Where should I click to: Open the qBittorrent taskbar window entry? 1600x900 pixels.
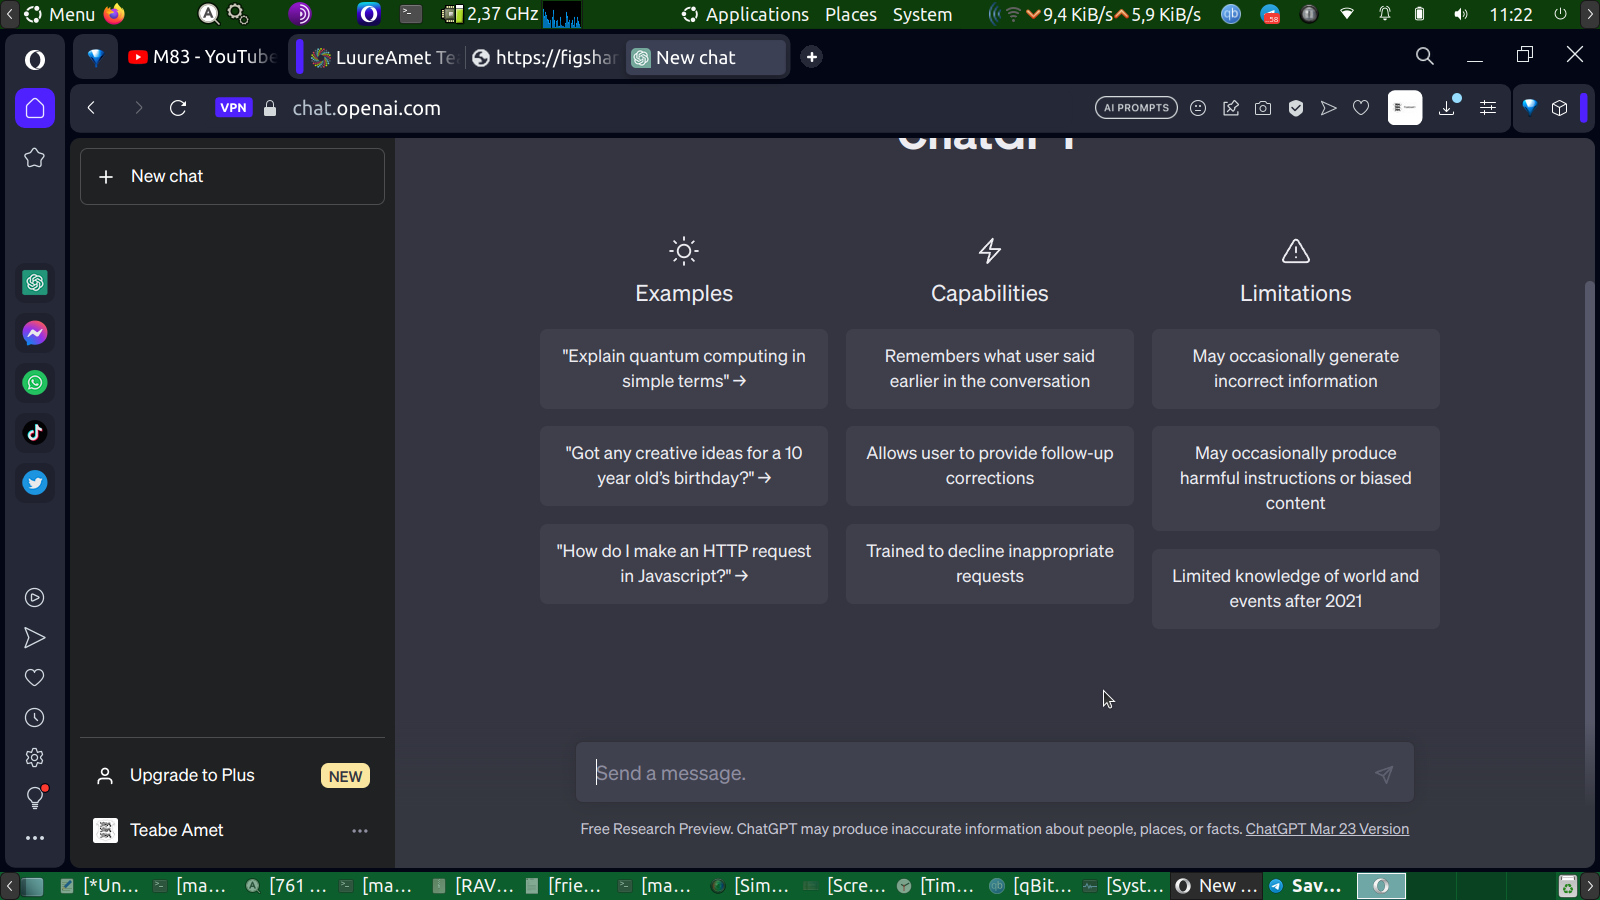1030,886
